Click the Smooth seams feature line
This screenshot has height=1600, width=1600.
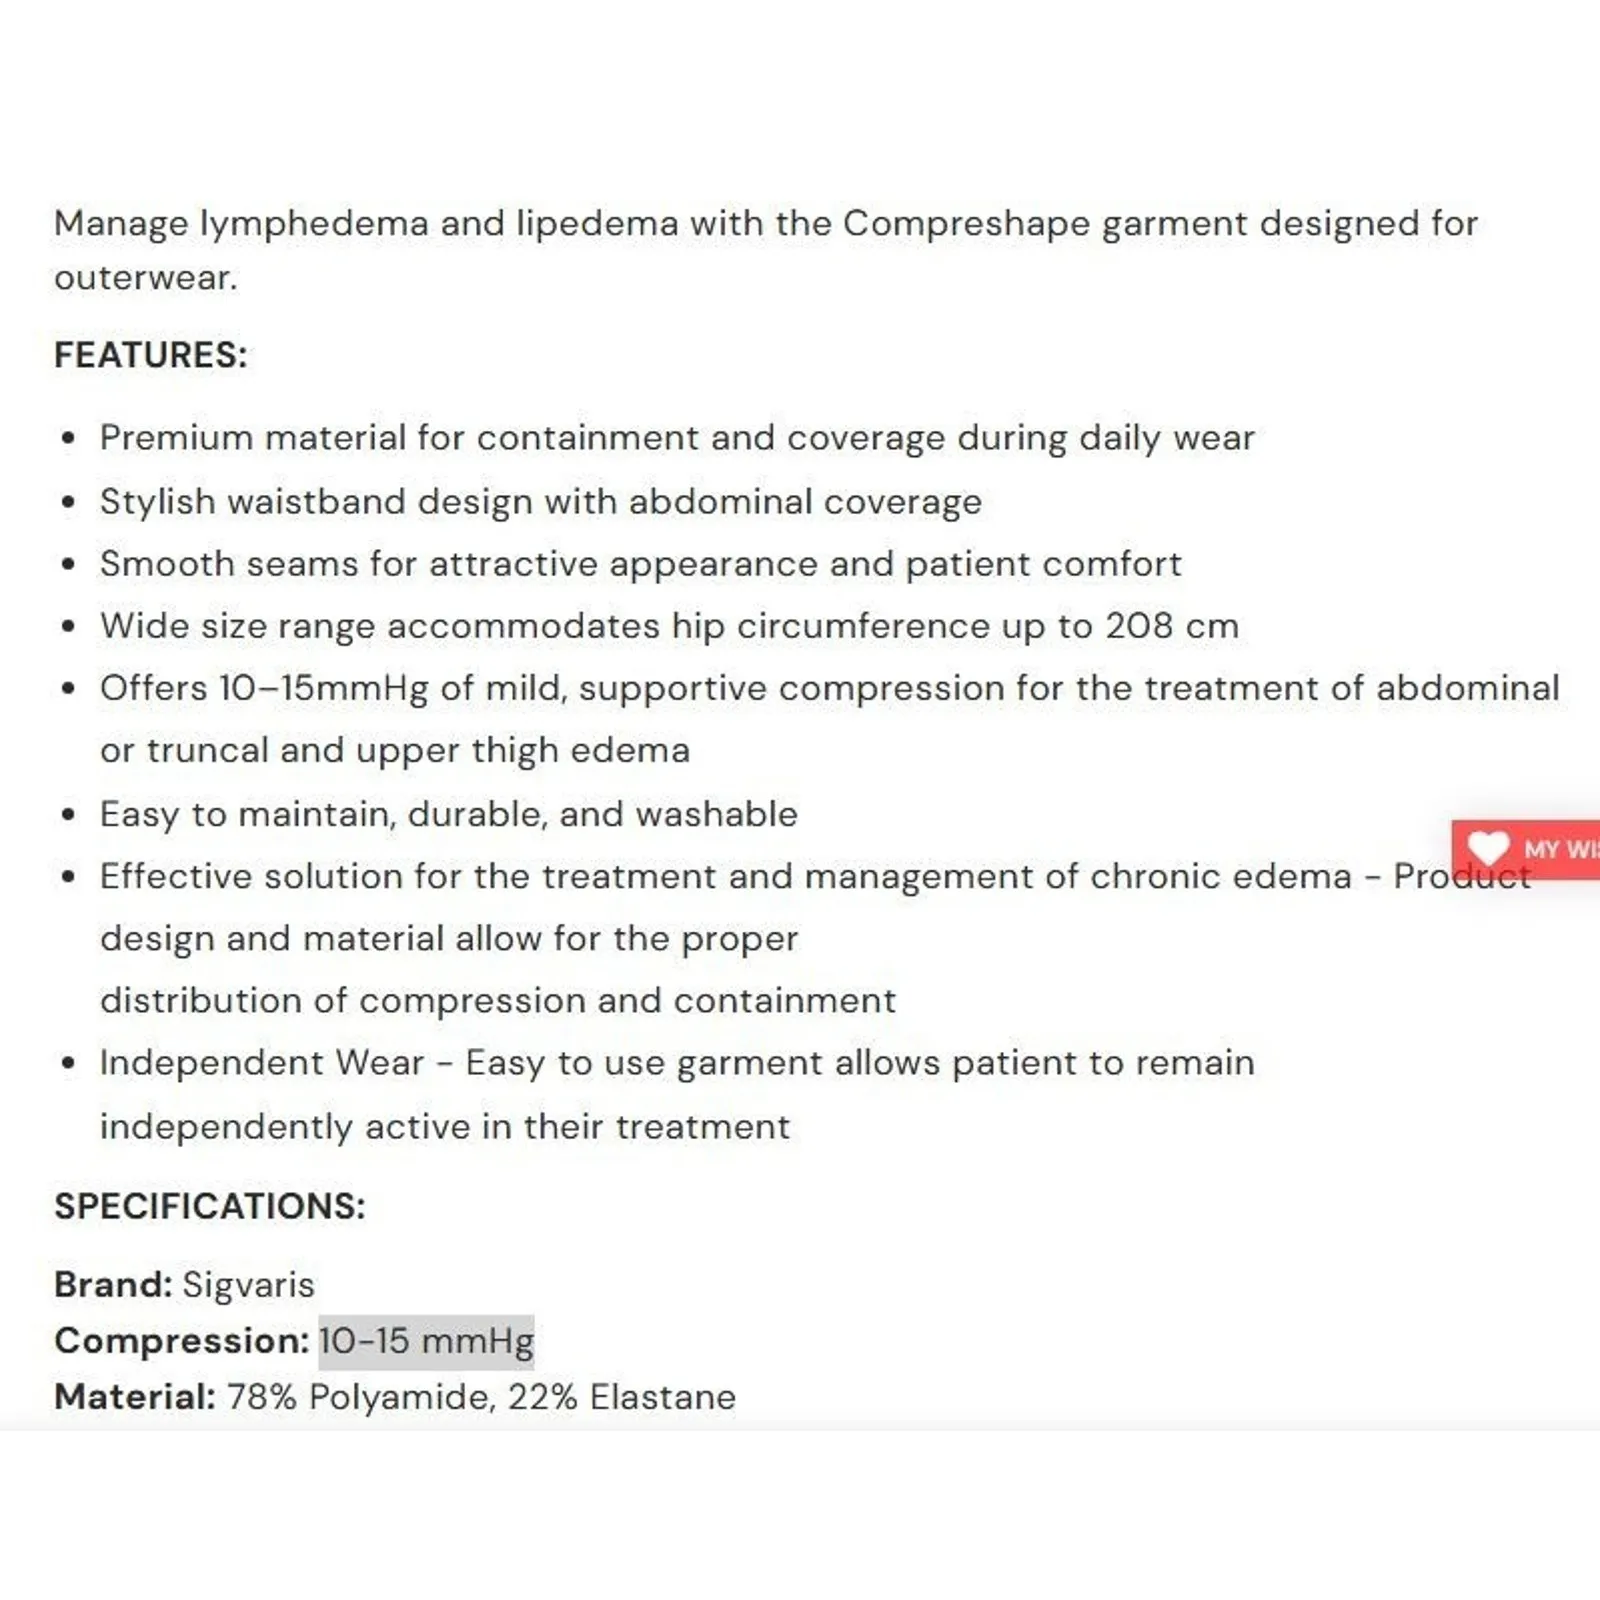click(x=640, y=564)
